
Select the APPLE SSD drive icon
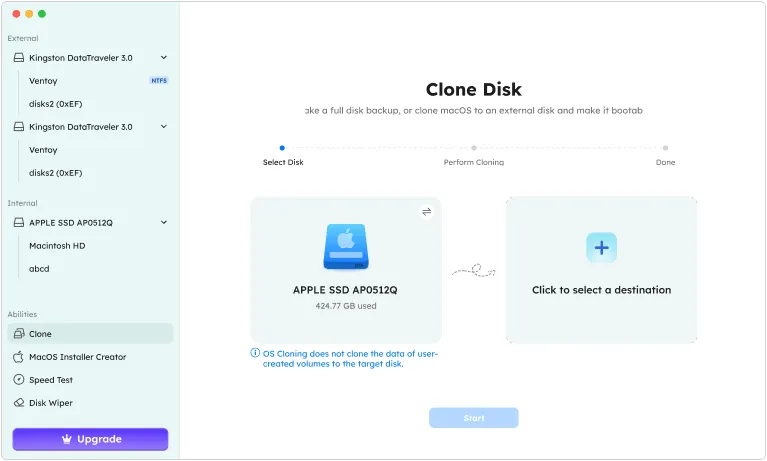pos(346,247)
